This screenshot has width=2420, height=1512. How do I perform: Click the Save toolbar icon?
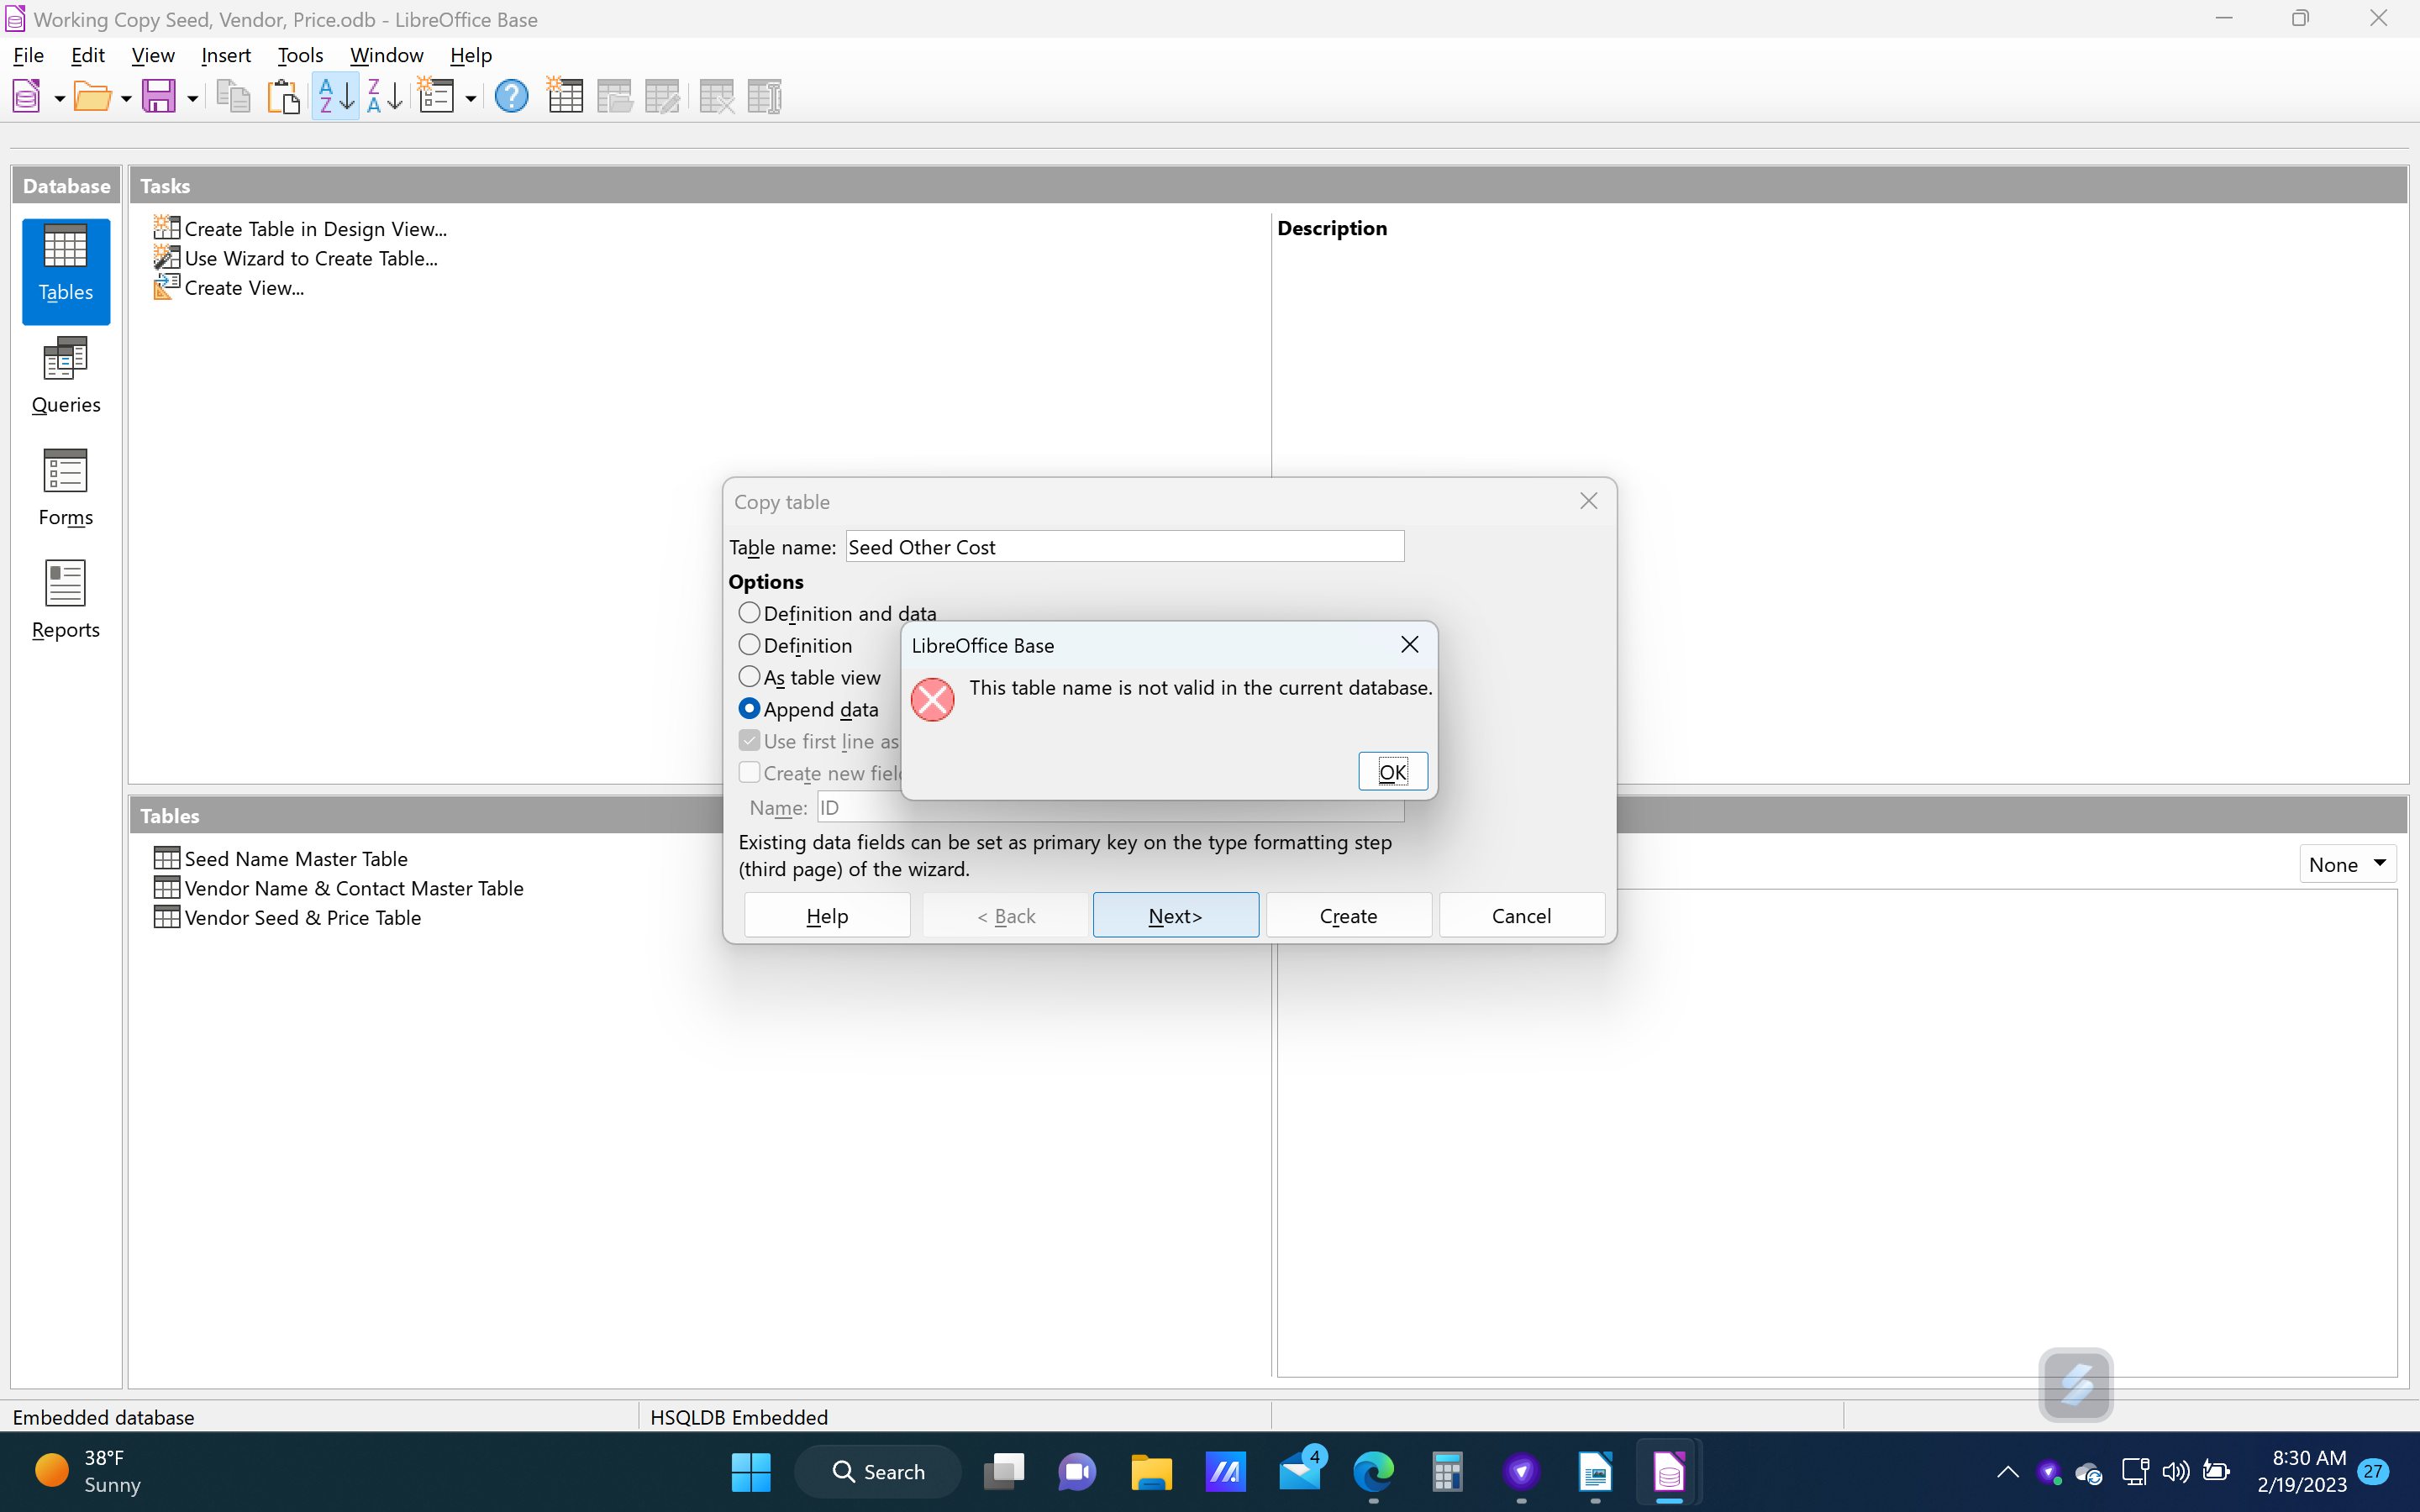159,97
